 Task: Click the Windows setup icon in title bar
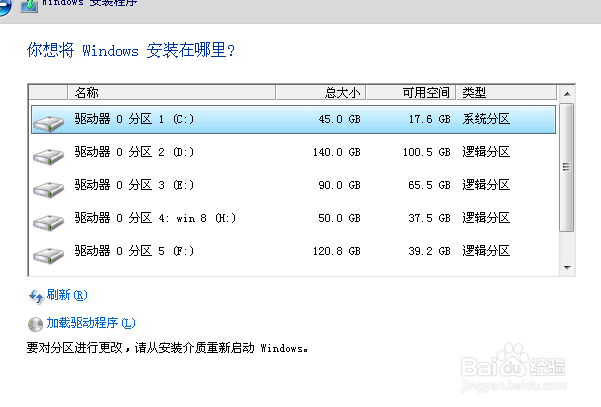[29, 5]
